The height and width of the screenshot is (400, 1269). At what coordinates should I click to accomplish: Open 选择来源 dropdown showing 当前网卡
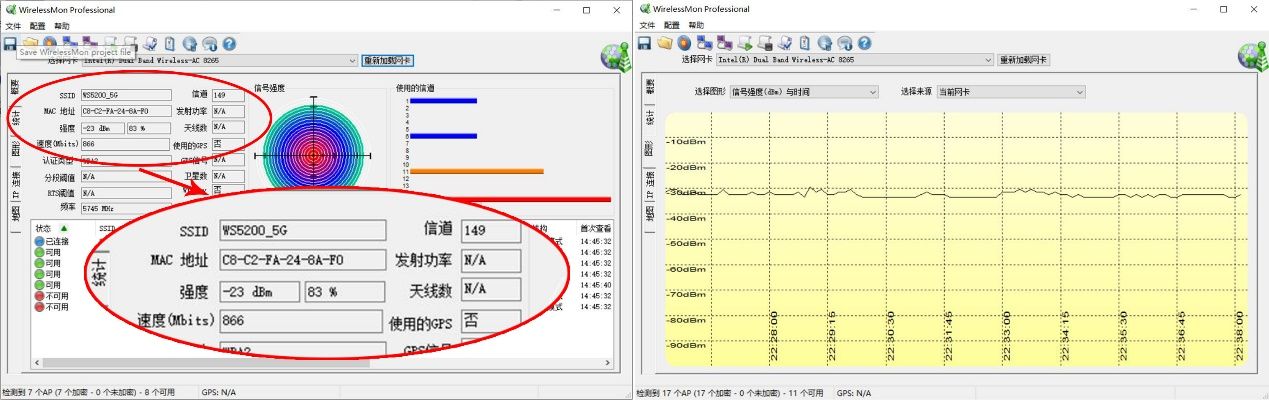pyautogui.click(x=1012, y=92)
